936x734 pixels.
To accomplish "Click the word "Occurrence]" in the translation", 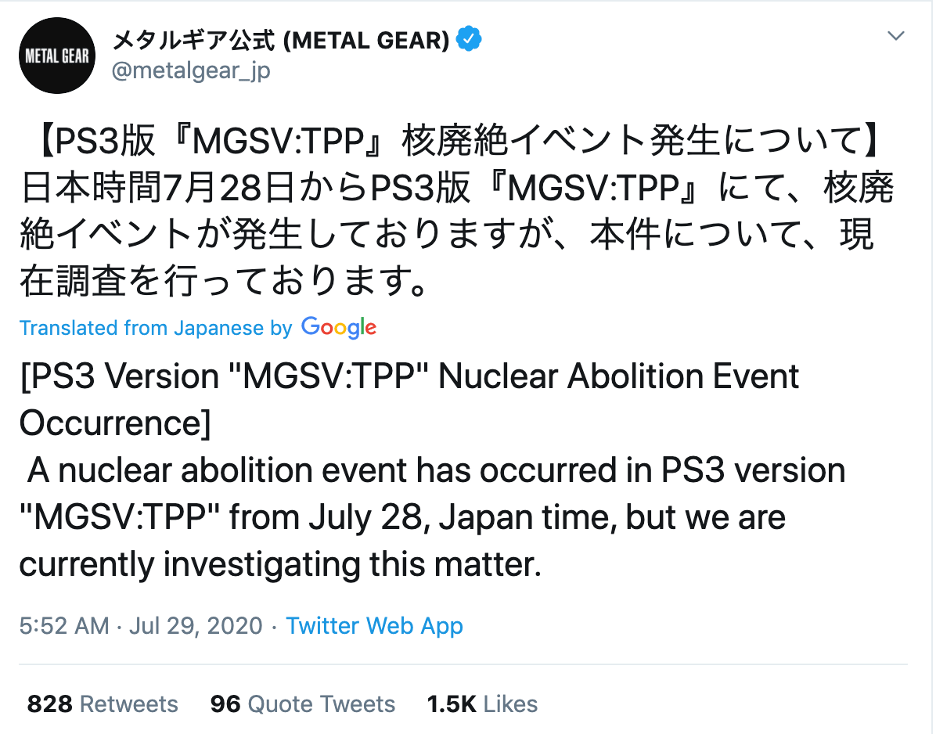I will [x=115, y=422].
